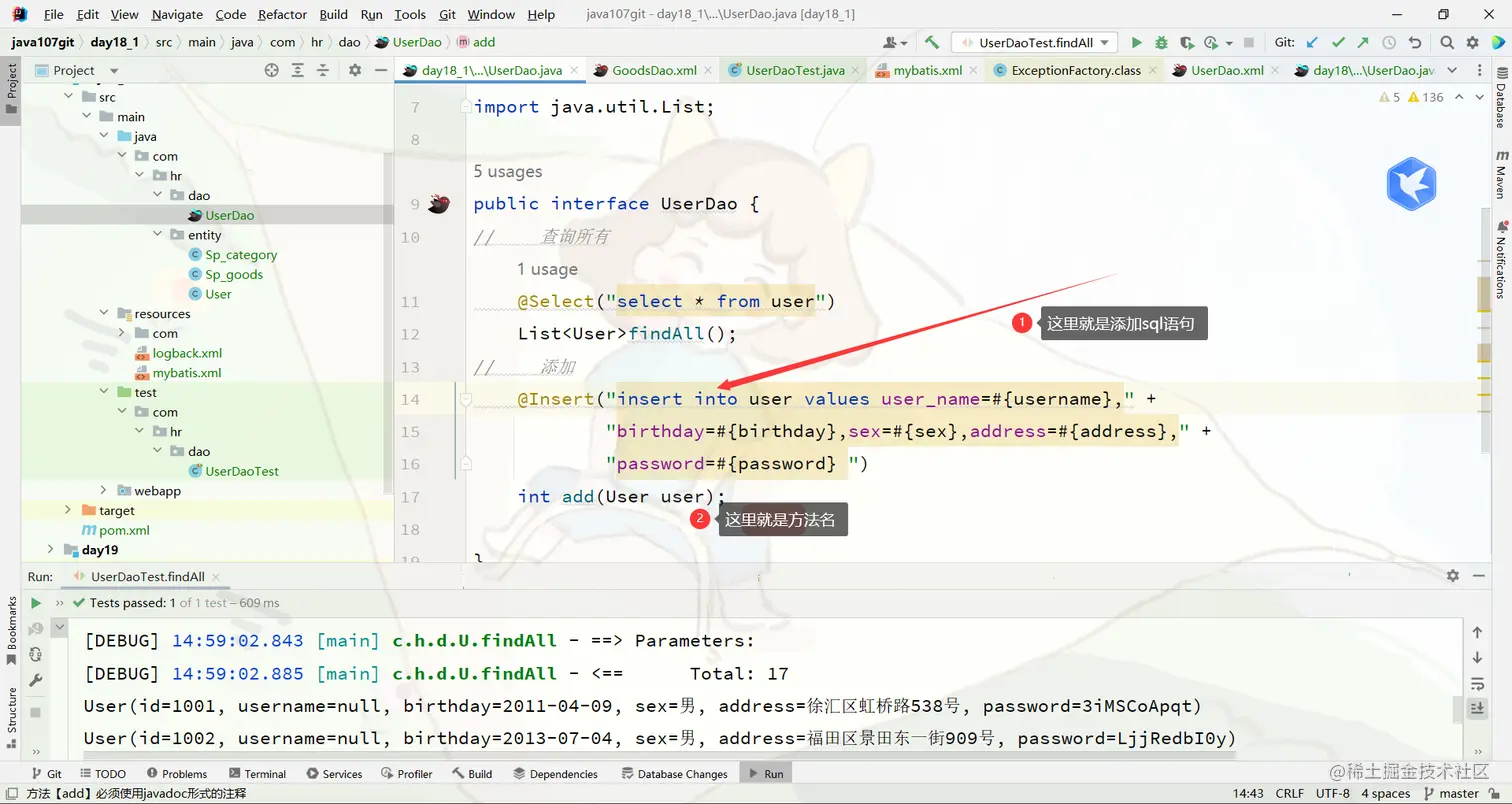This screenshot has height=804, width=1512.
Task: Expand the day19 module
Action: (51, 550)
